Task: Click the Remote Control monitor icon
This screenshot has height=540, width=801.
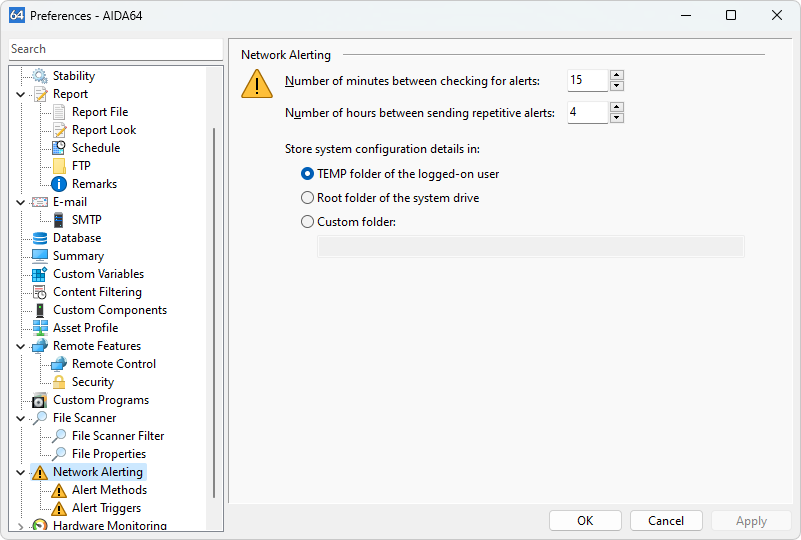Action: (x=59, y=364)
